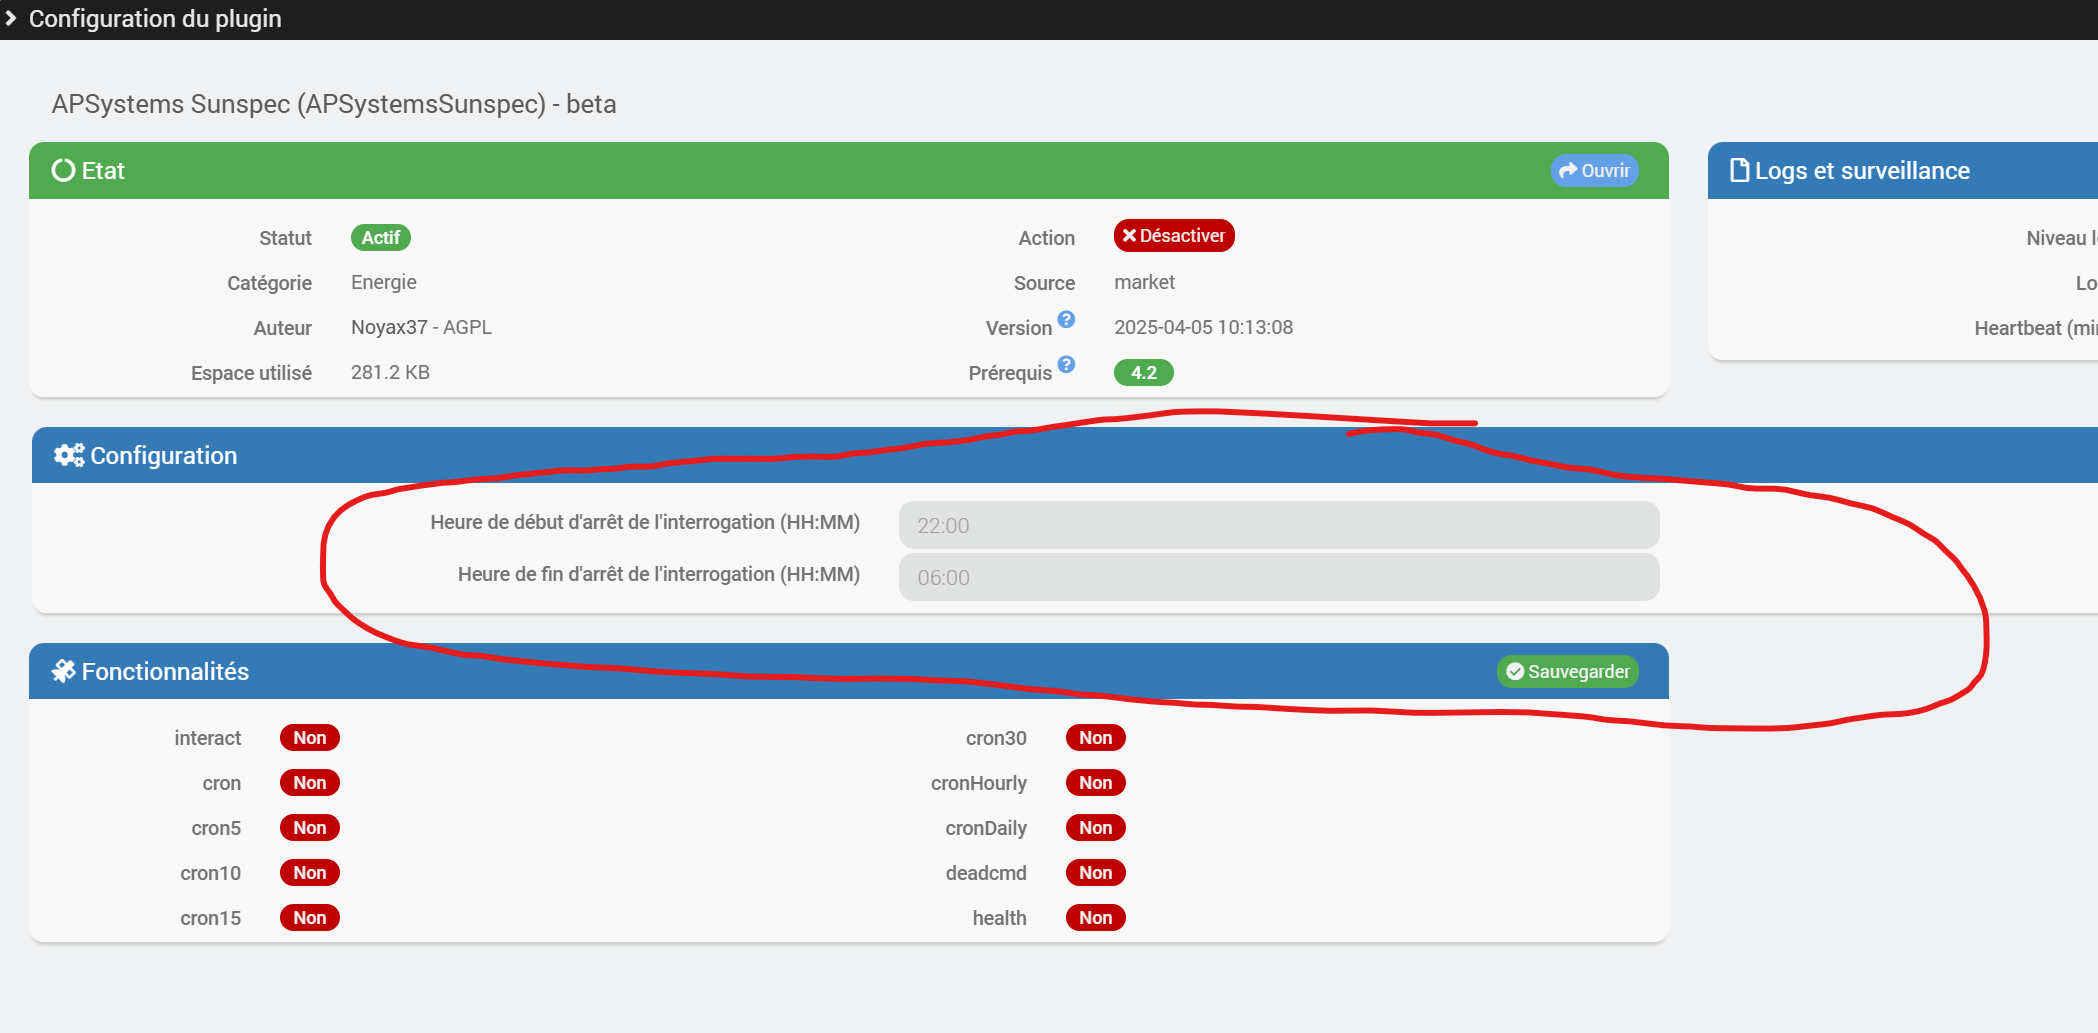Click the help icon next to Version
Image resolution: width=2098 pixels, height=1033 pixels.
[1066, 319]
